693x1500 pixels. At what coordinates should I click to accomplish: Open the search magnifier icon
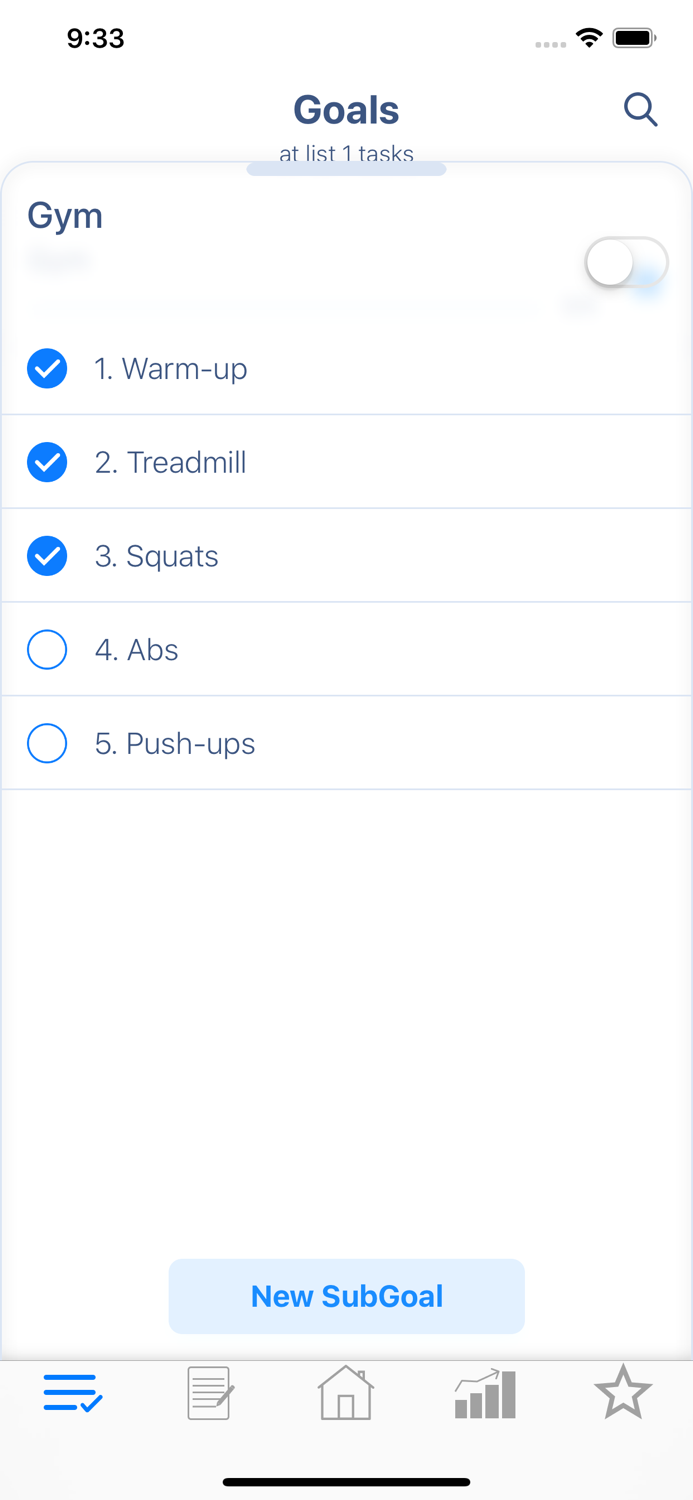(640, 110)
